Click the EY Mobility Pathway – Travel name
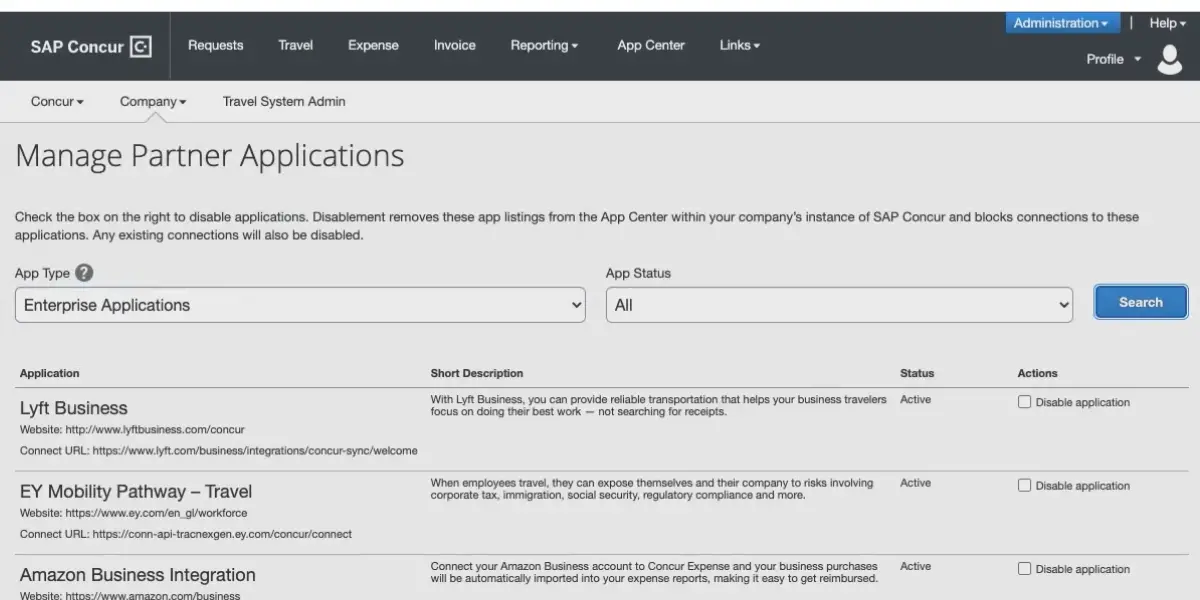1200x600 pixels. [136, 491]
